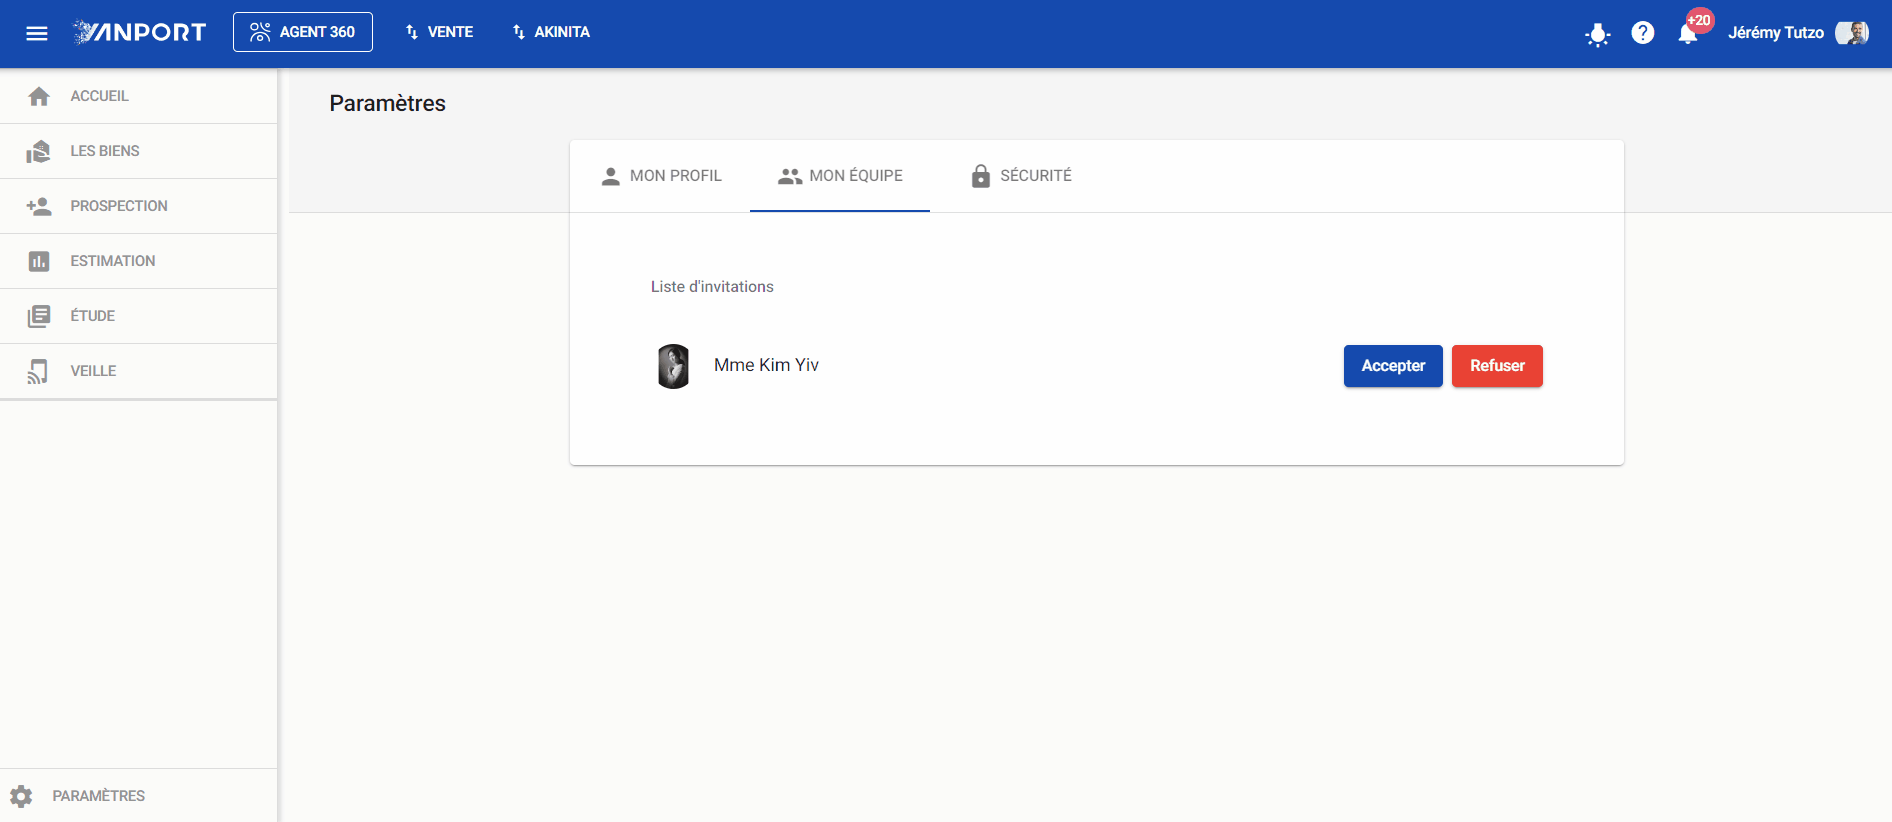
Task: Open the help question mark icon
Action: point(1643,33)
